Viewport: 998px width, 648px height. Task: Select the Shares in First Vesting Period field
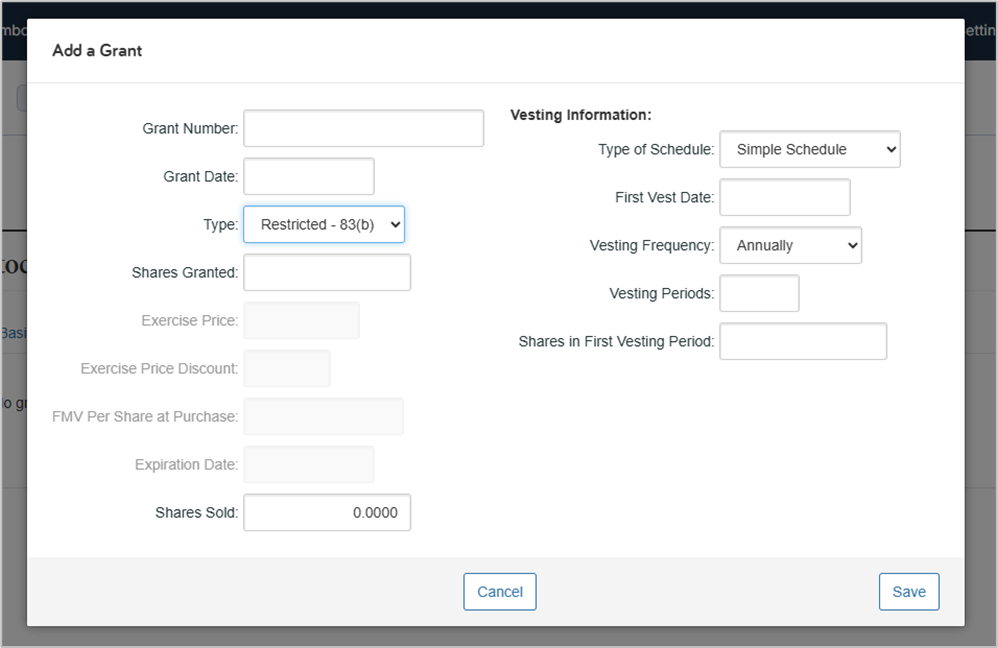click(802, 341)
